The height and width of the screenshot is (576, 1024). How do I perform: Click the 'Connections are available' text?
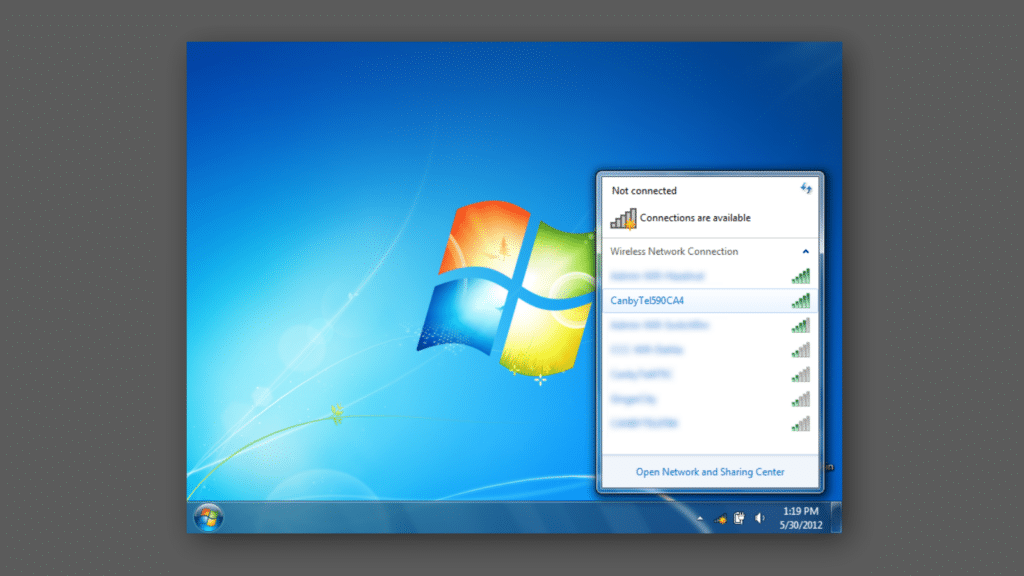[695, 218]
